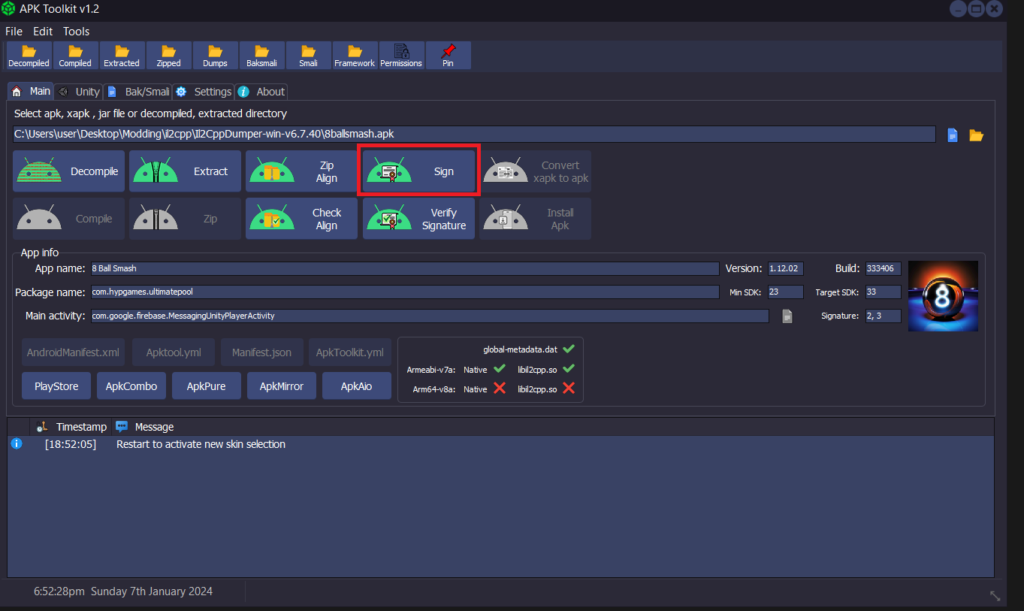
Task: Click the Zip Align button
Action: (x=301, y=171)
